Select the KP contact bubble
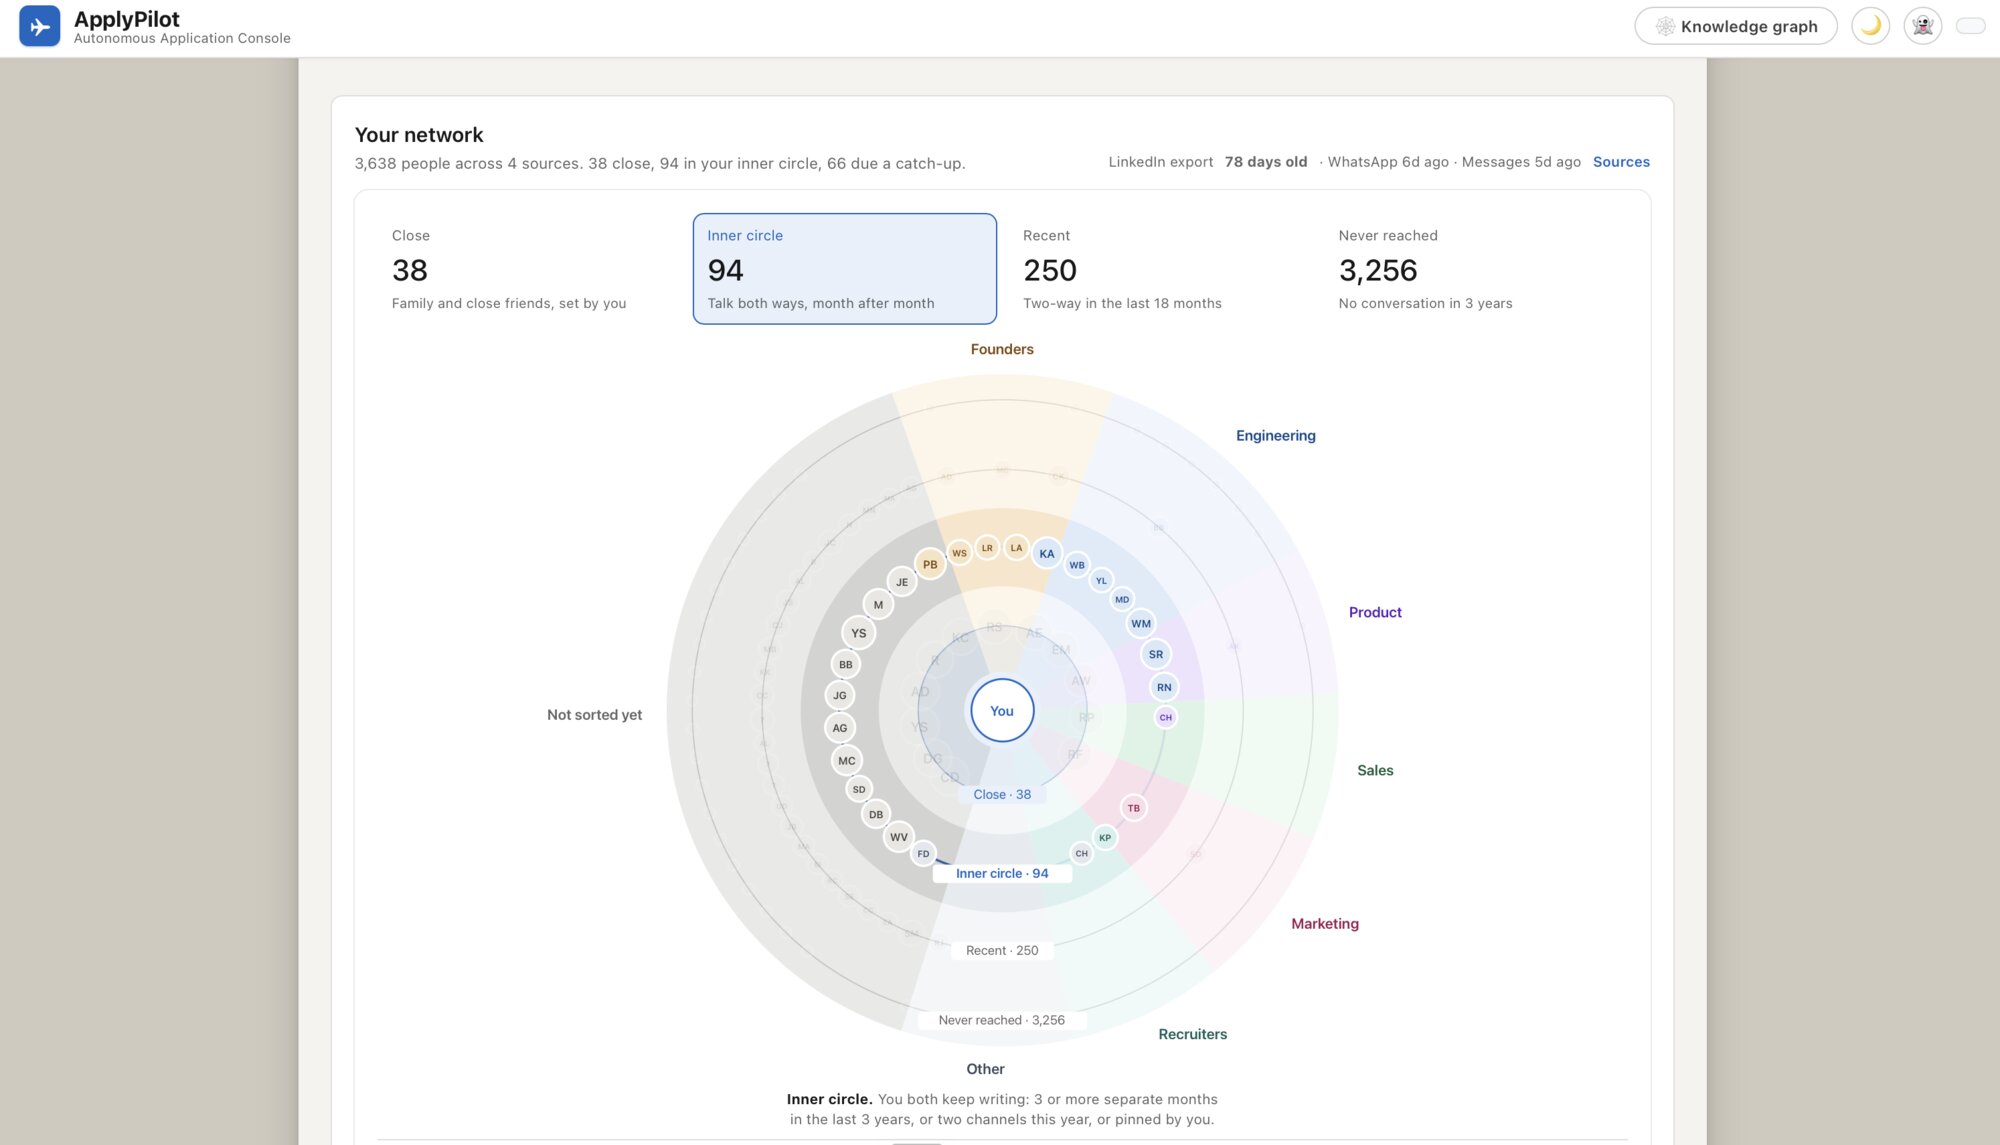 click(x=1105, y=838)
